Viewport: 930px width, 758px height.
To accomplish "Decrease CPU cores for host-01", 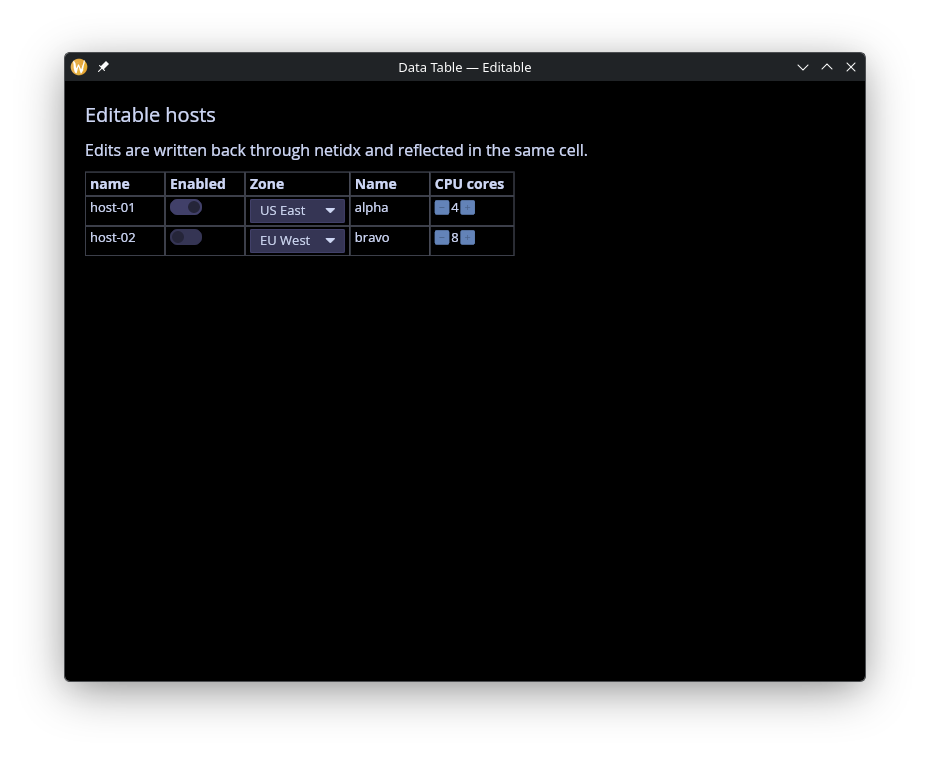I will click(442, 208).
